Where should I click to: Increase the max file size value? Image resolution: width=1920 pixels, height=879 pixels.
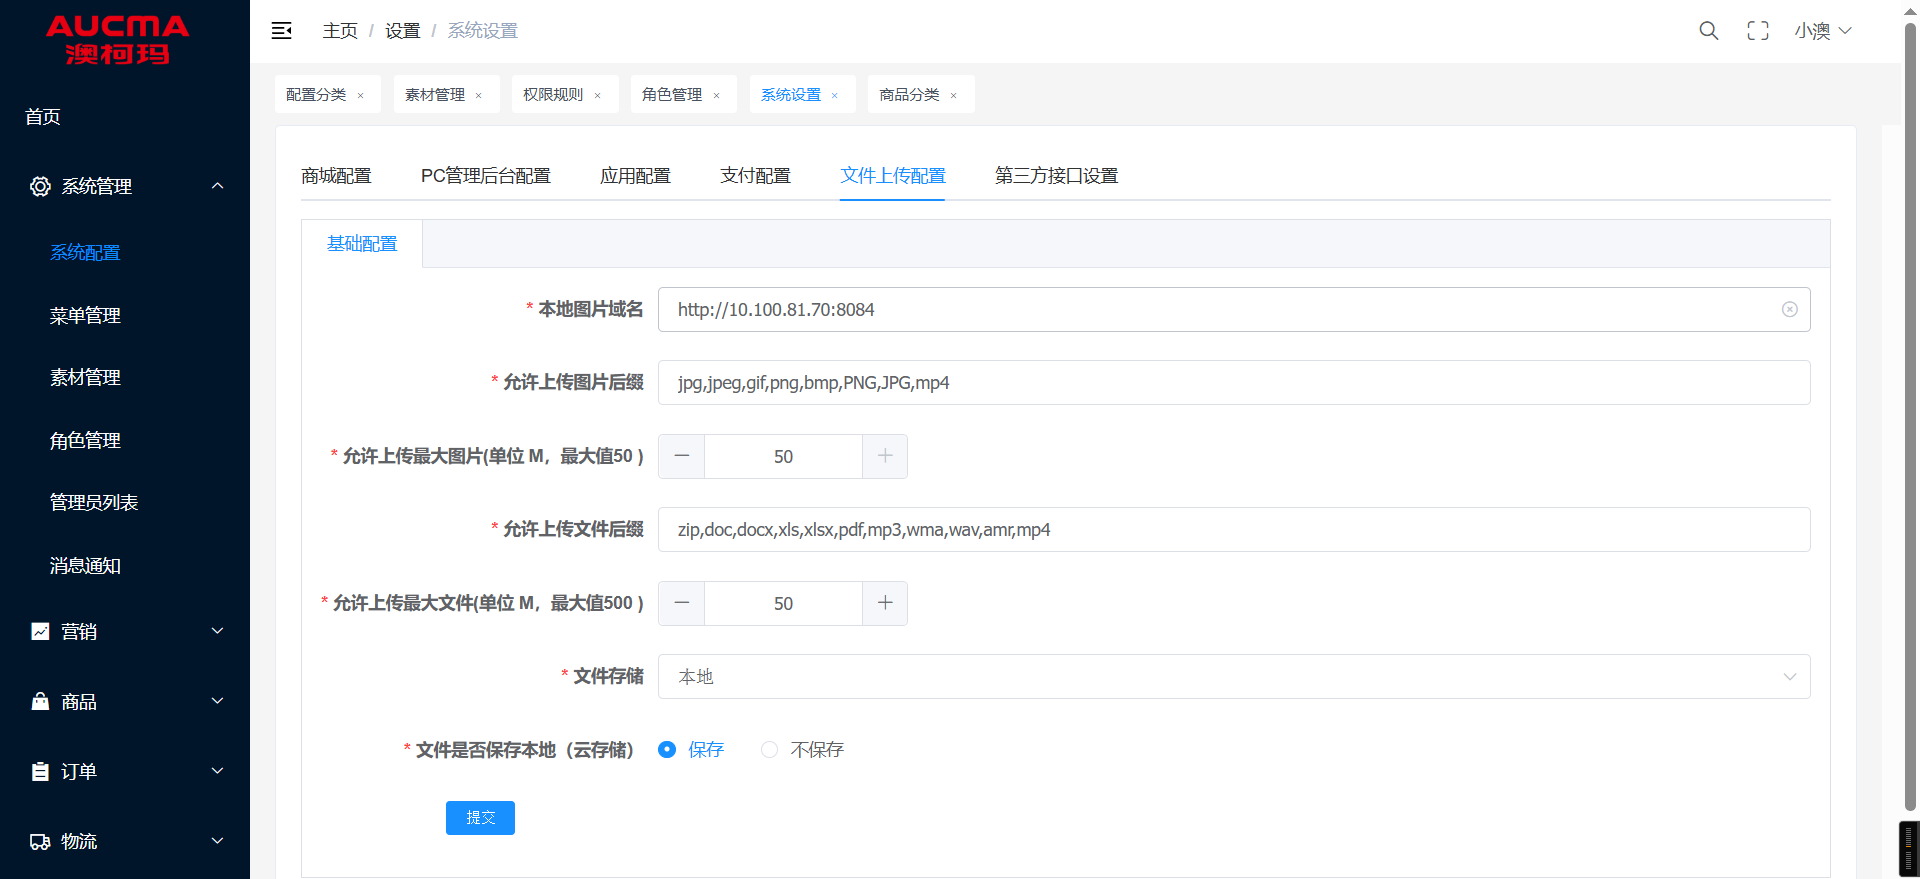click(x=885, y=603)
